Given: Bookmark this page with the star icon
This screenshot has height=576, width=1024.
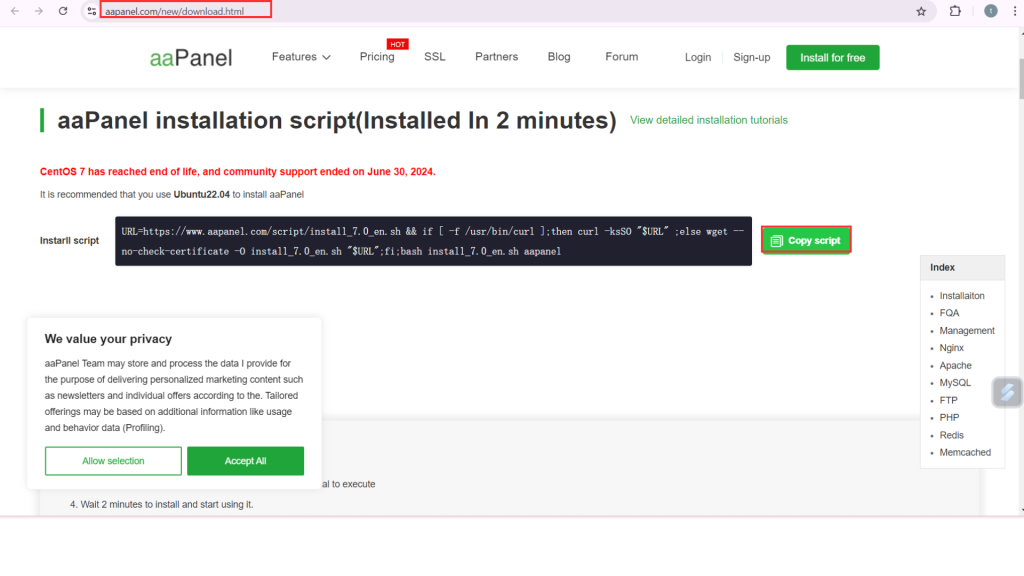Looking at the screenshot, I should click(x=921, y=11).
